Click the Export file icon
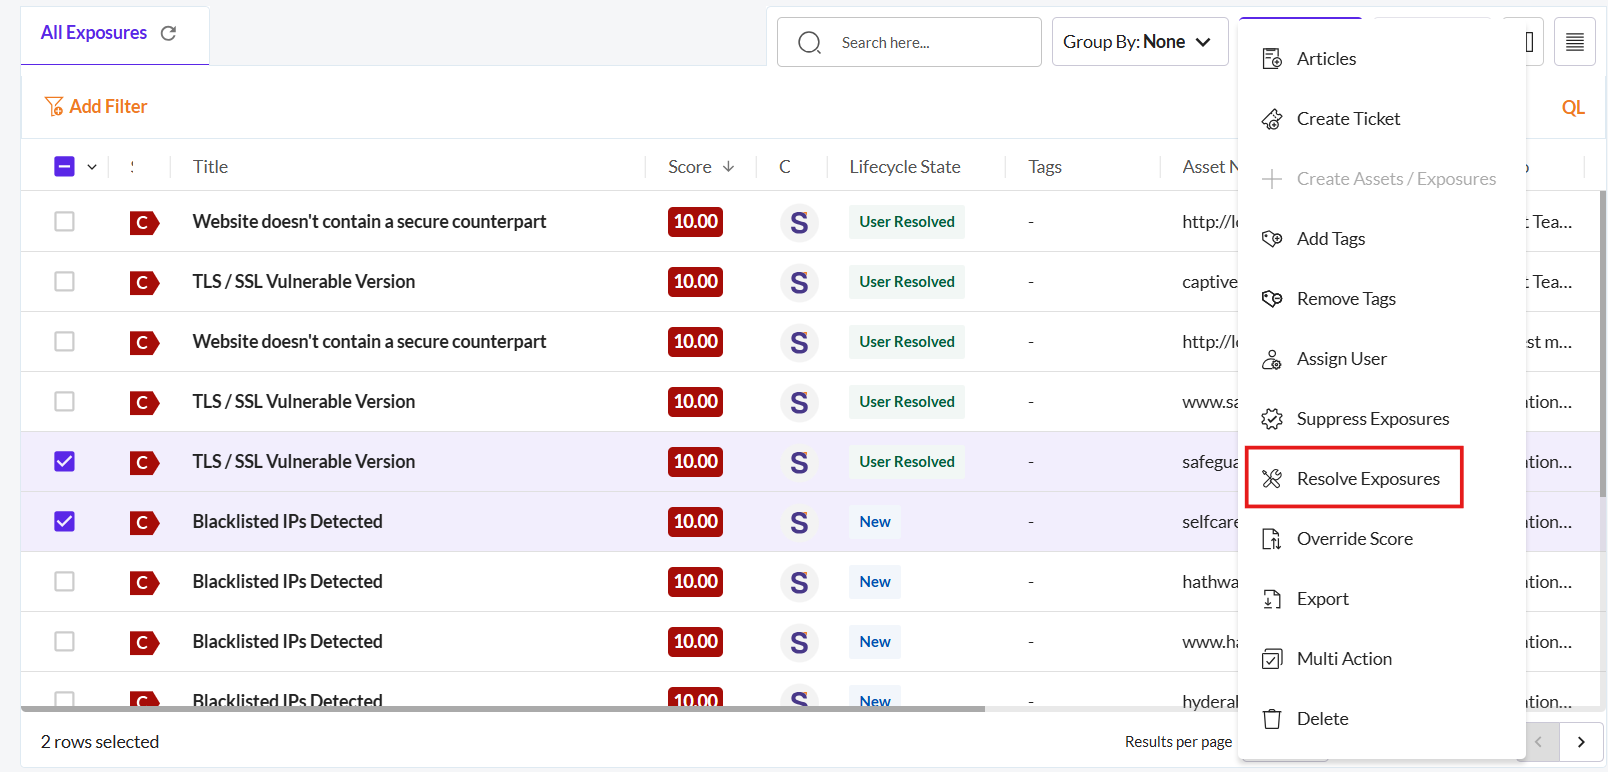Image resolution: width=1608 pixels, height=772 pixels. [x=1272, y=599]
